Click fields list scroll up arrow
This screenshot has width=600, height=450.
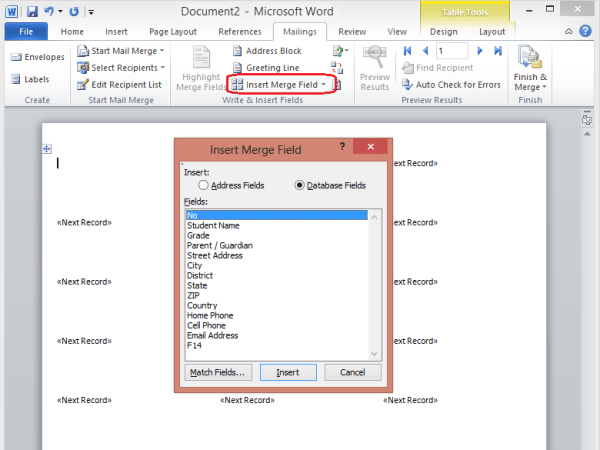click(374, 217)
